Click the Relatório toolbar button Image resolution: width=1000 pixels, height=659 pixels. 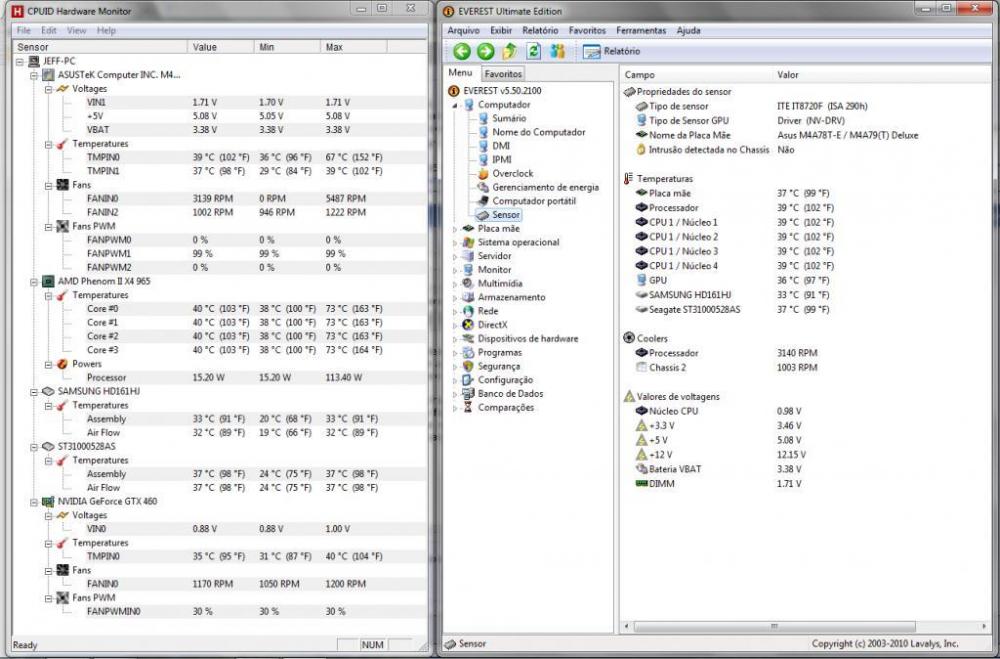612,51
